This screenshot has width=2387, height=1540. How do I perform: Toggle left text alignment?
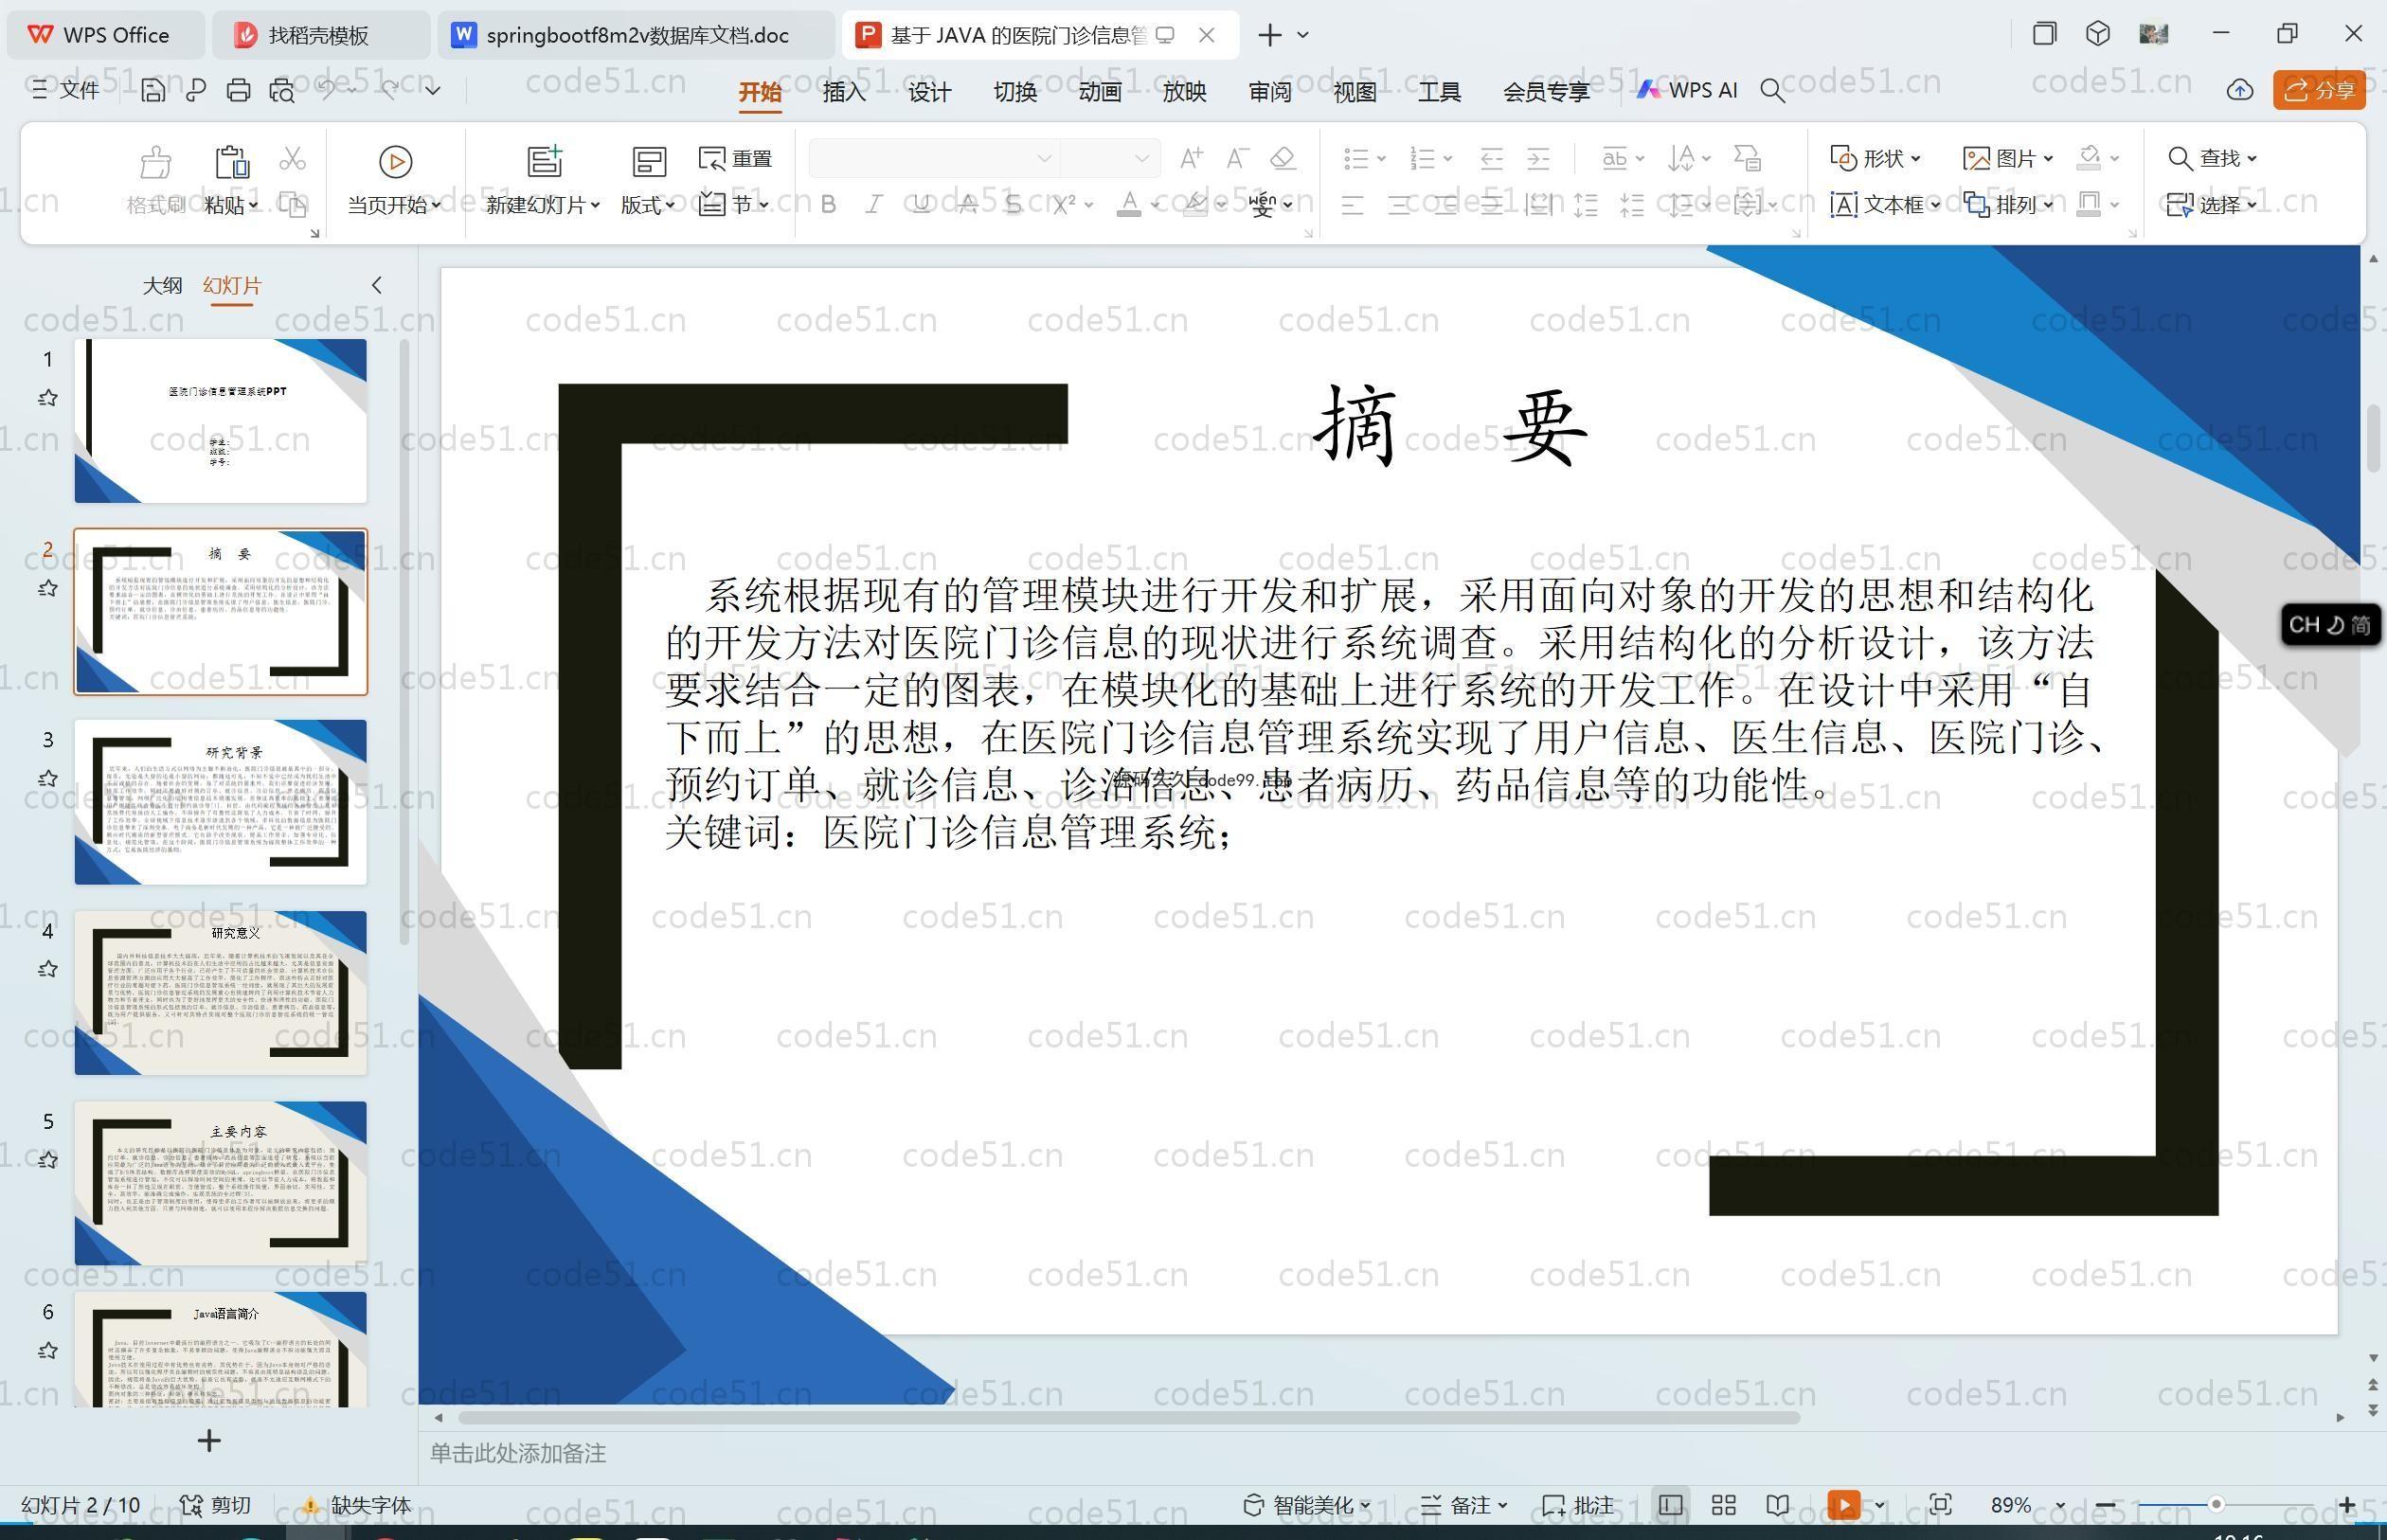pos(1352,206)
